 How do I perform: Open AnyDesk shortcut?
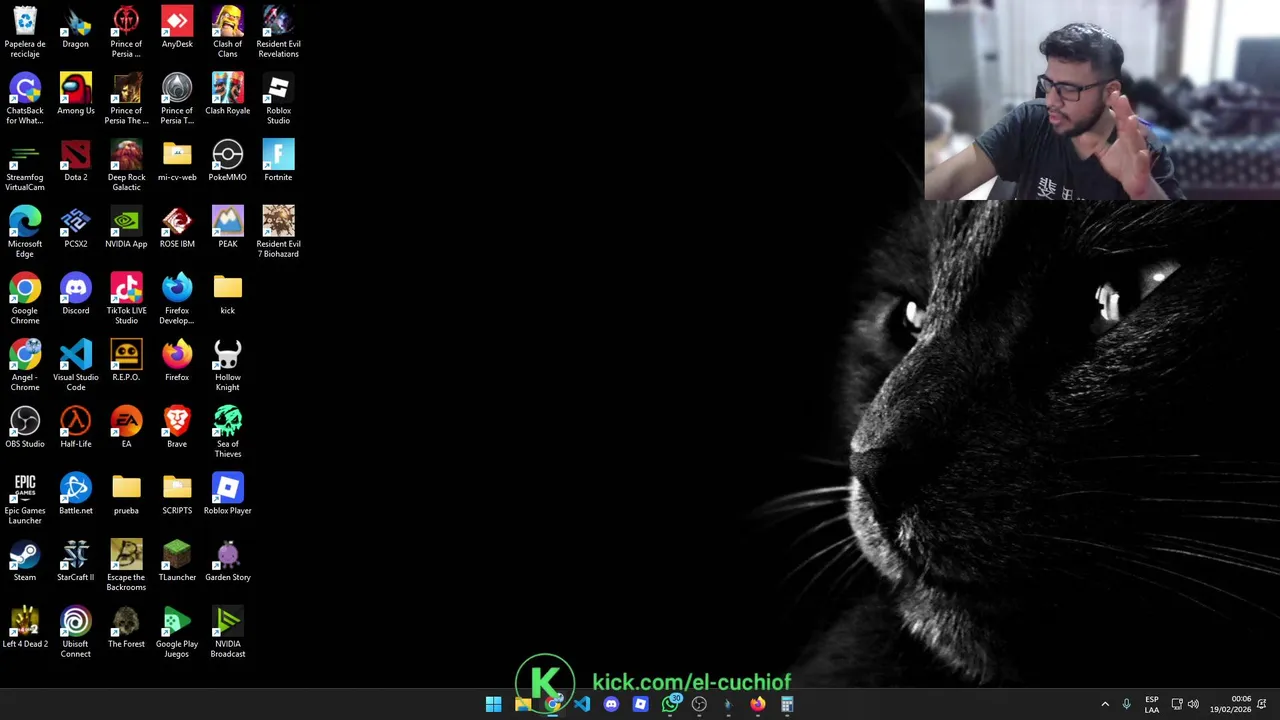click(177, 28)
